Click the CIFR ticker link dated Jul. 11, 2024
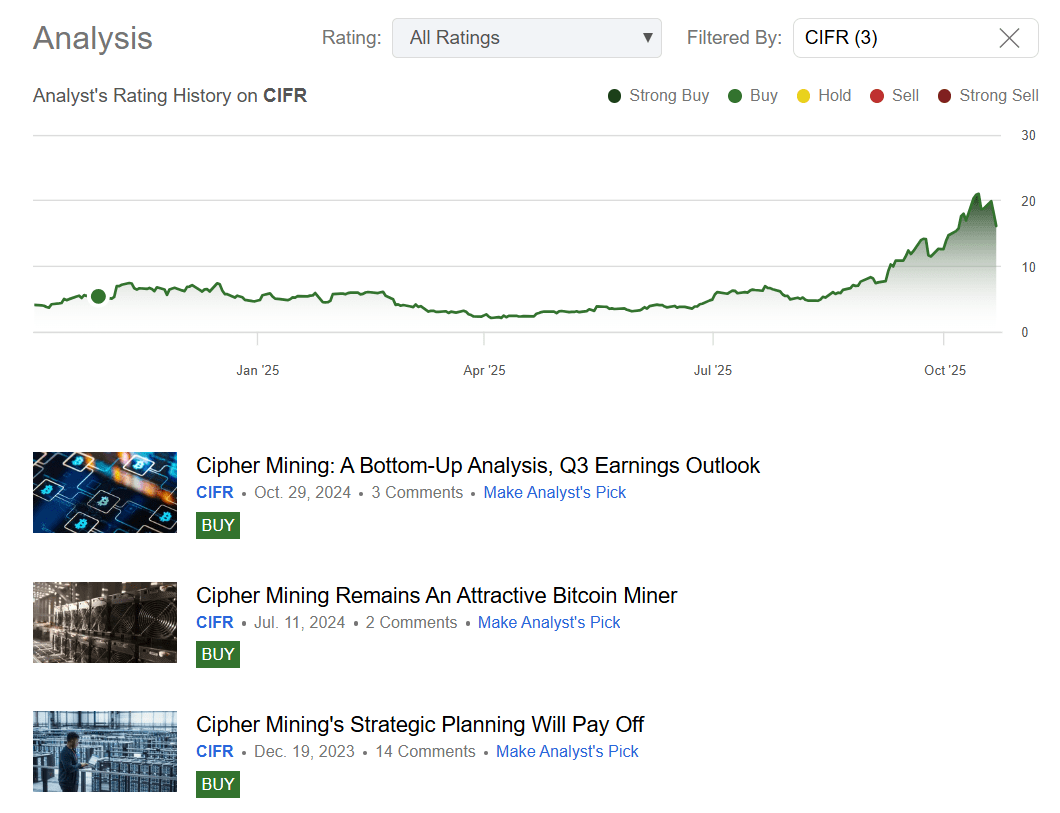The height and width of the screenshot is (813, 1060). [x=214, y=622]
